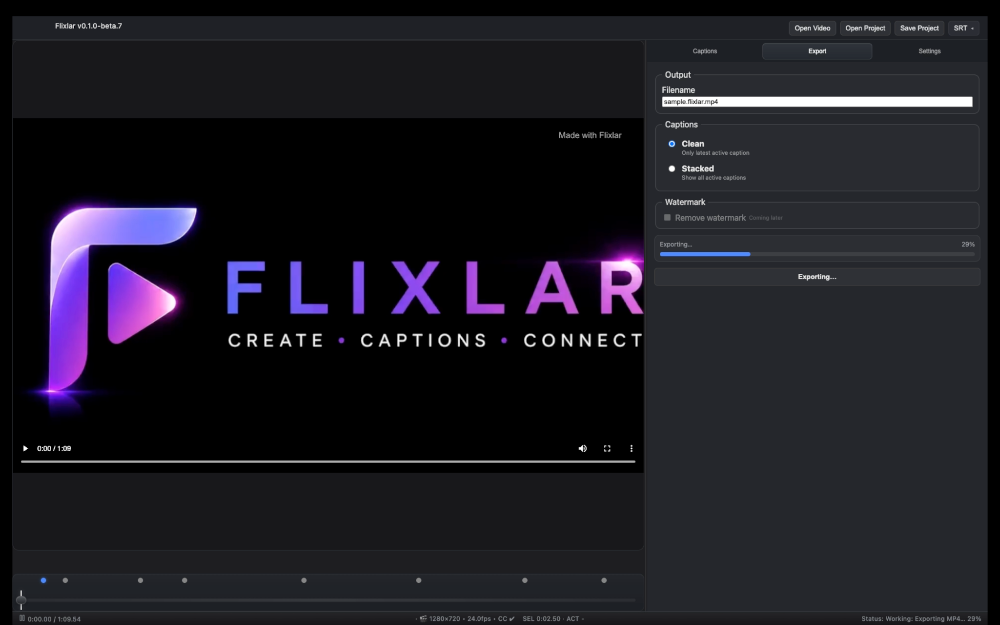Click the 'SEL 0:02.50' status entry
The height and width of the screenshot is (625, 1000).
click(x=541, y=619)
